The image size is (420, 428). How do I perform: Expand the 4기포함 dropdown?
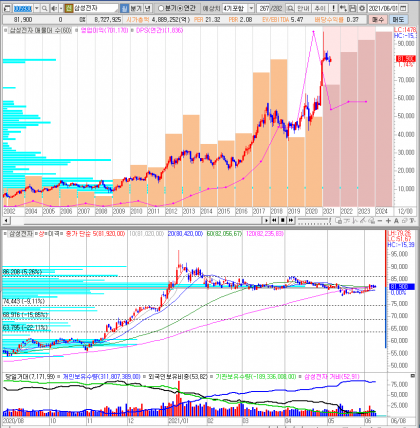tap(251, 8)
